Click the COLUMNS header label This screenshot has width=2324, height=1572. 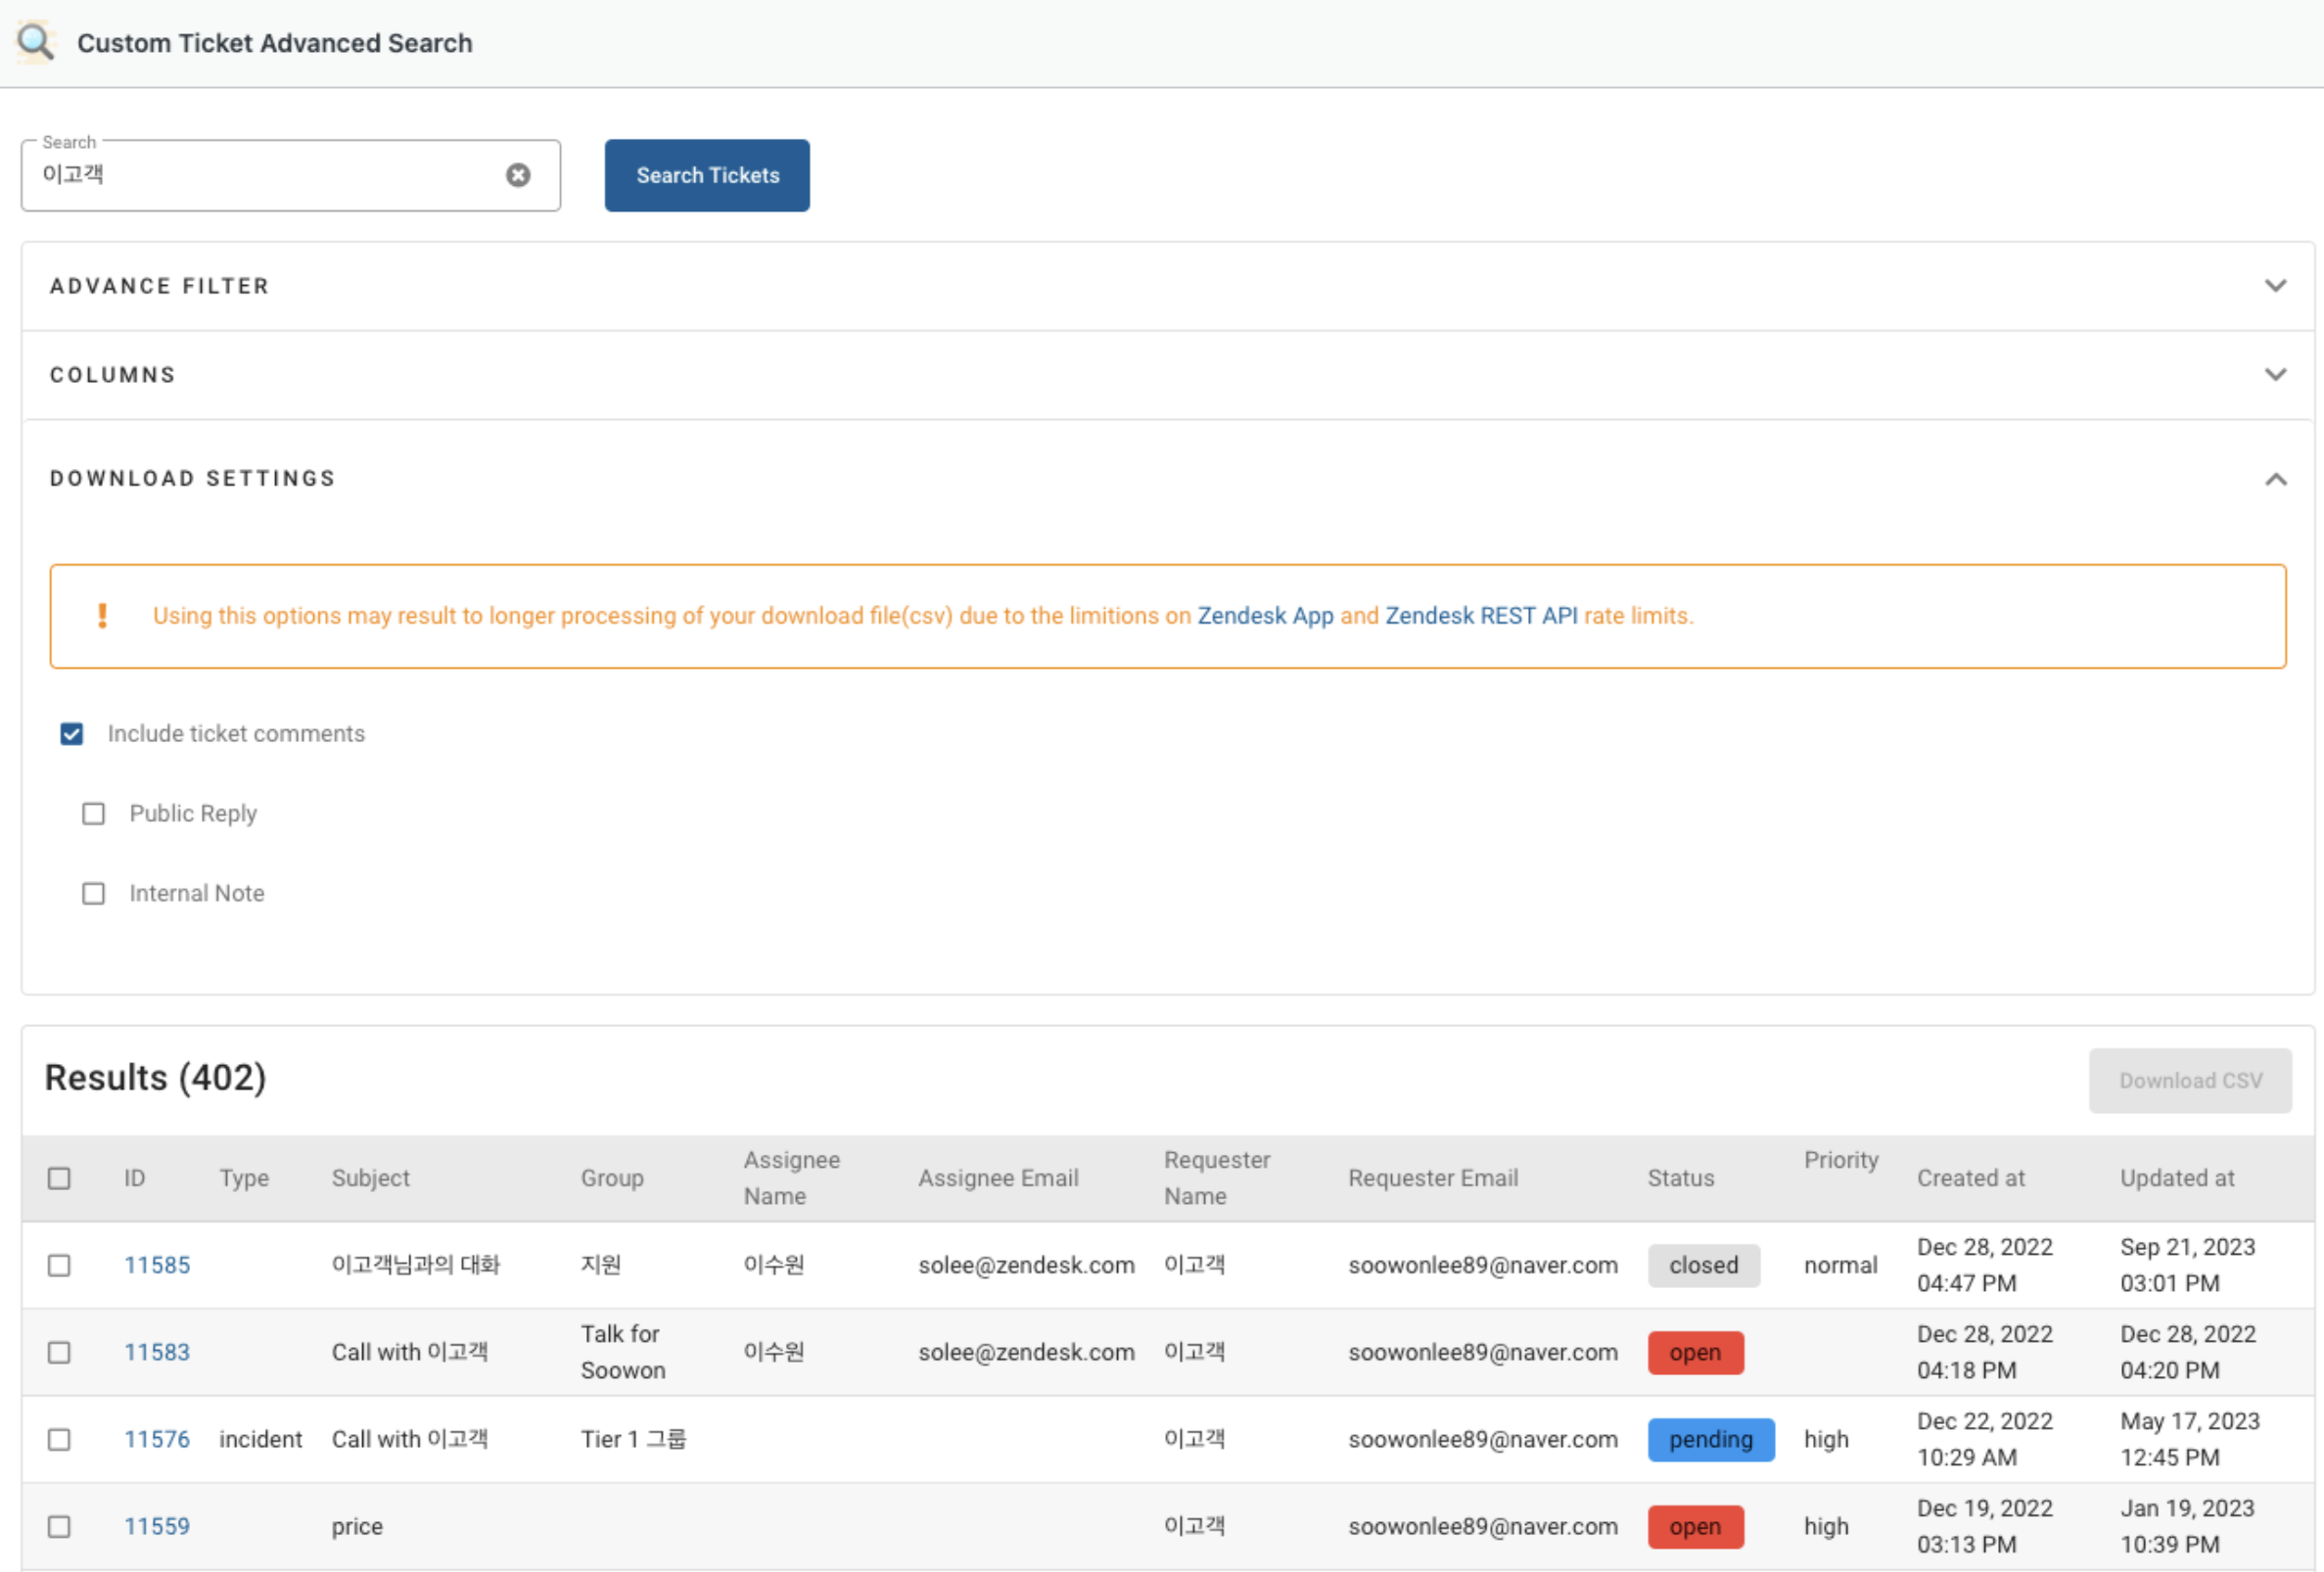pos(113,375)
